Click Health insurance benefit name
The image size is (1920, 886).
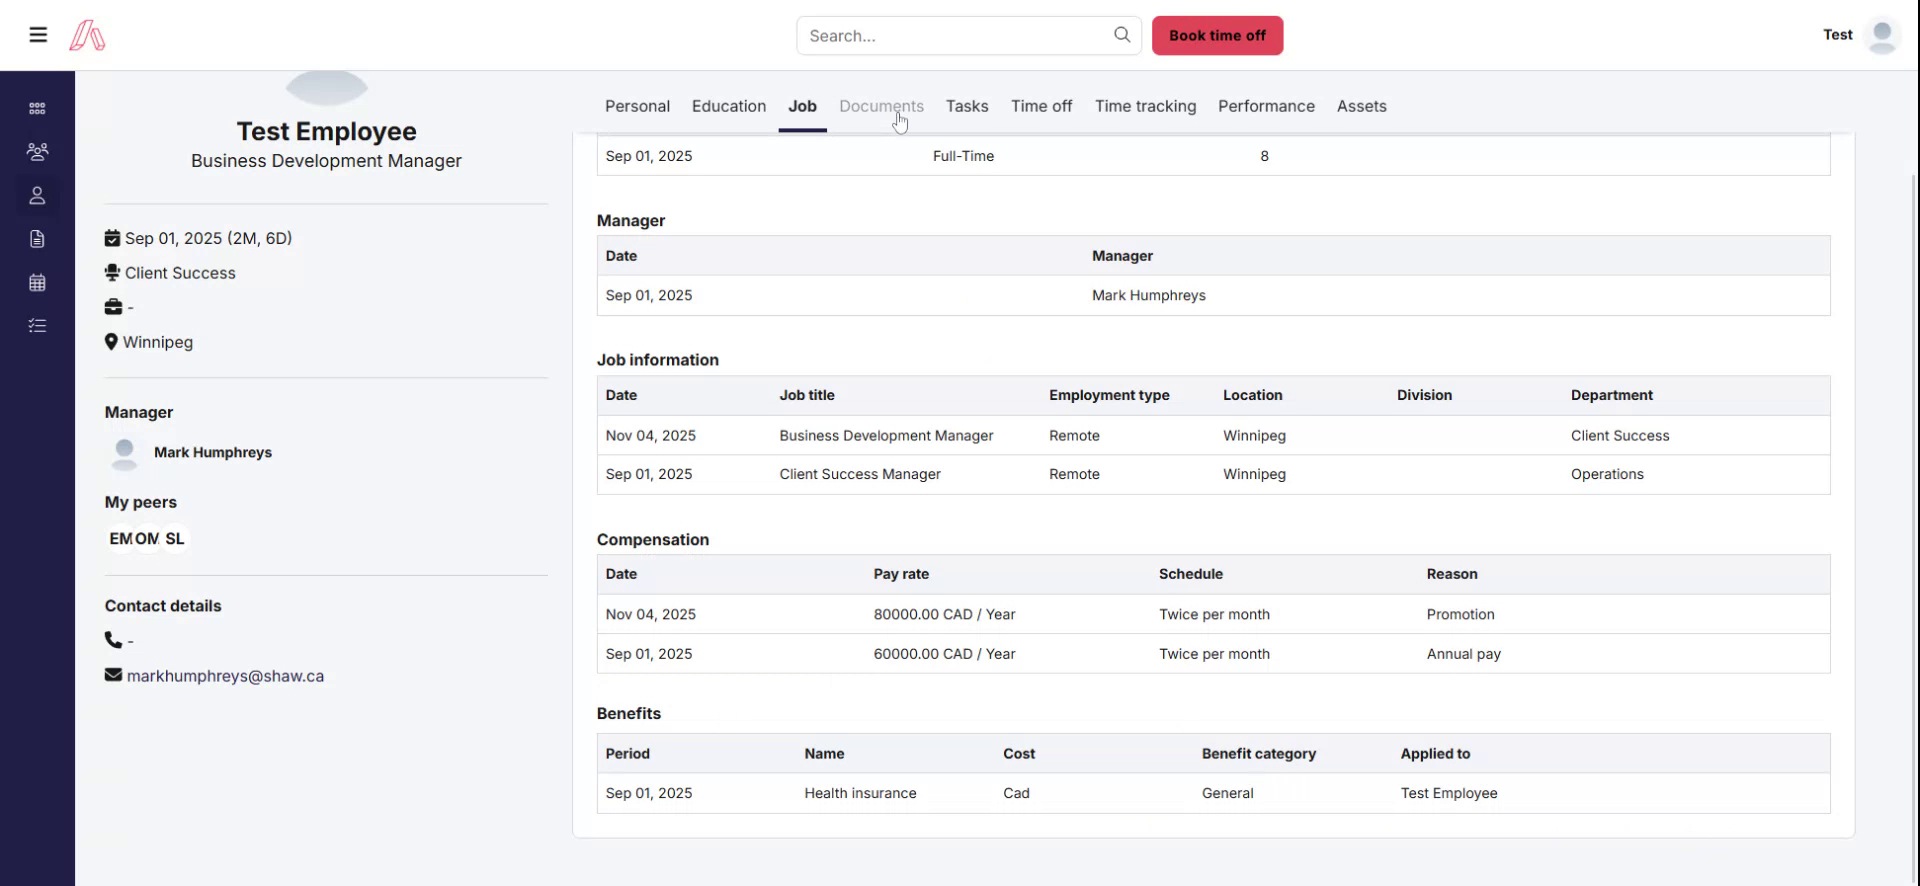click(x=860, y=794)
